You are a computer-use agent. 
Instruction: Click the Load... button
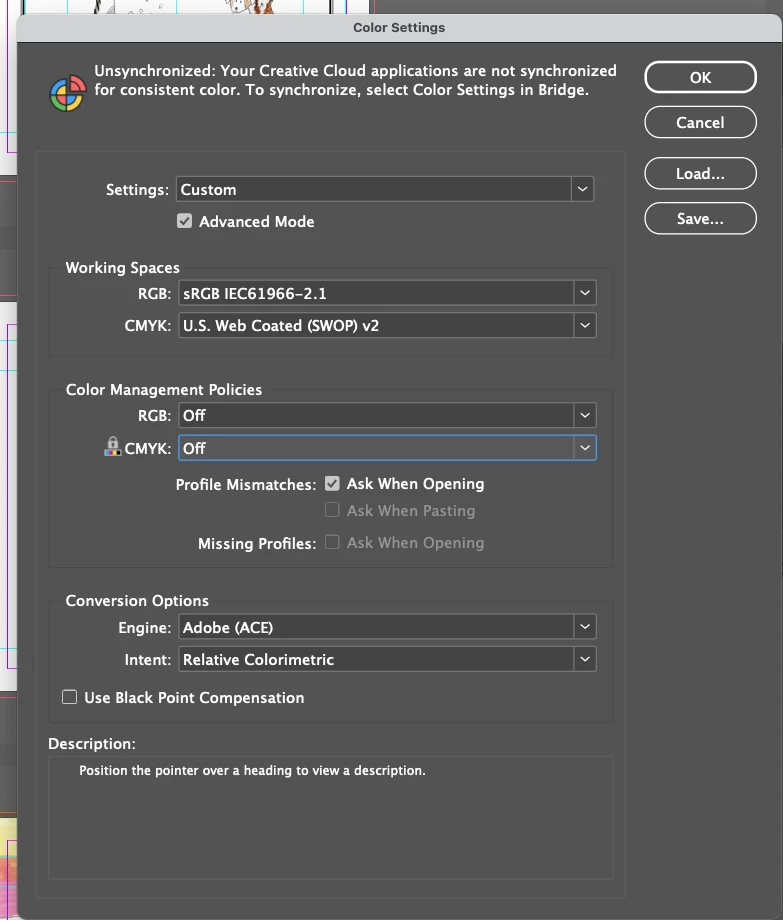[700, 174]
